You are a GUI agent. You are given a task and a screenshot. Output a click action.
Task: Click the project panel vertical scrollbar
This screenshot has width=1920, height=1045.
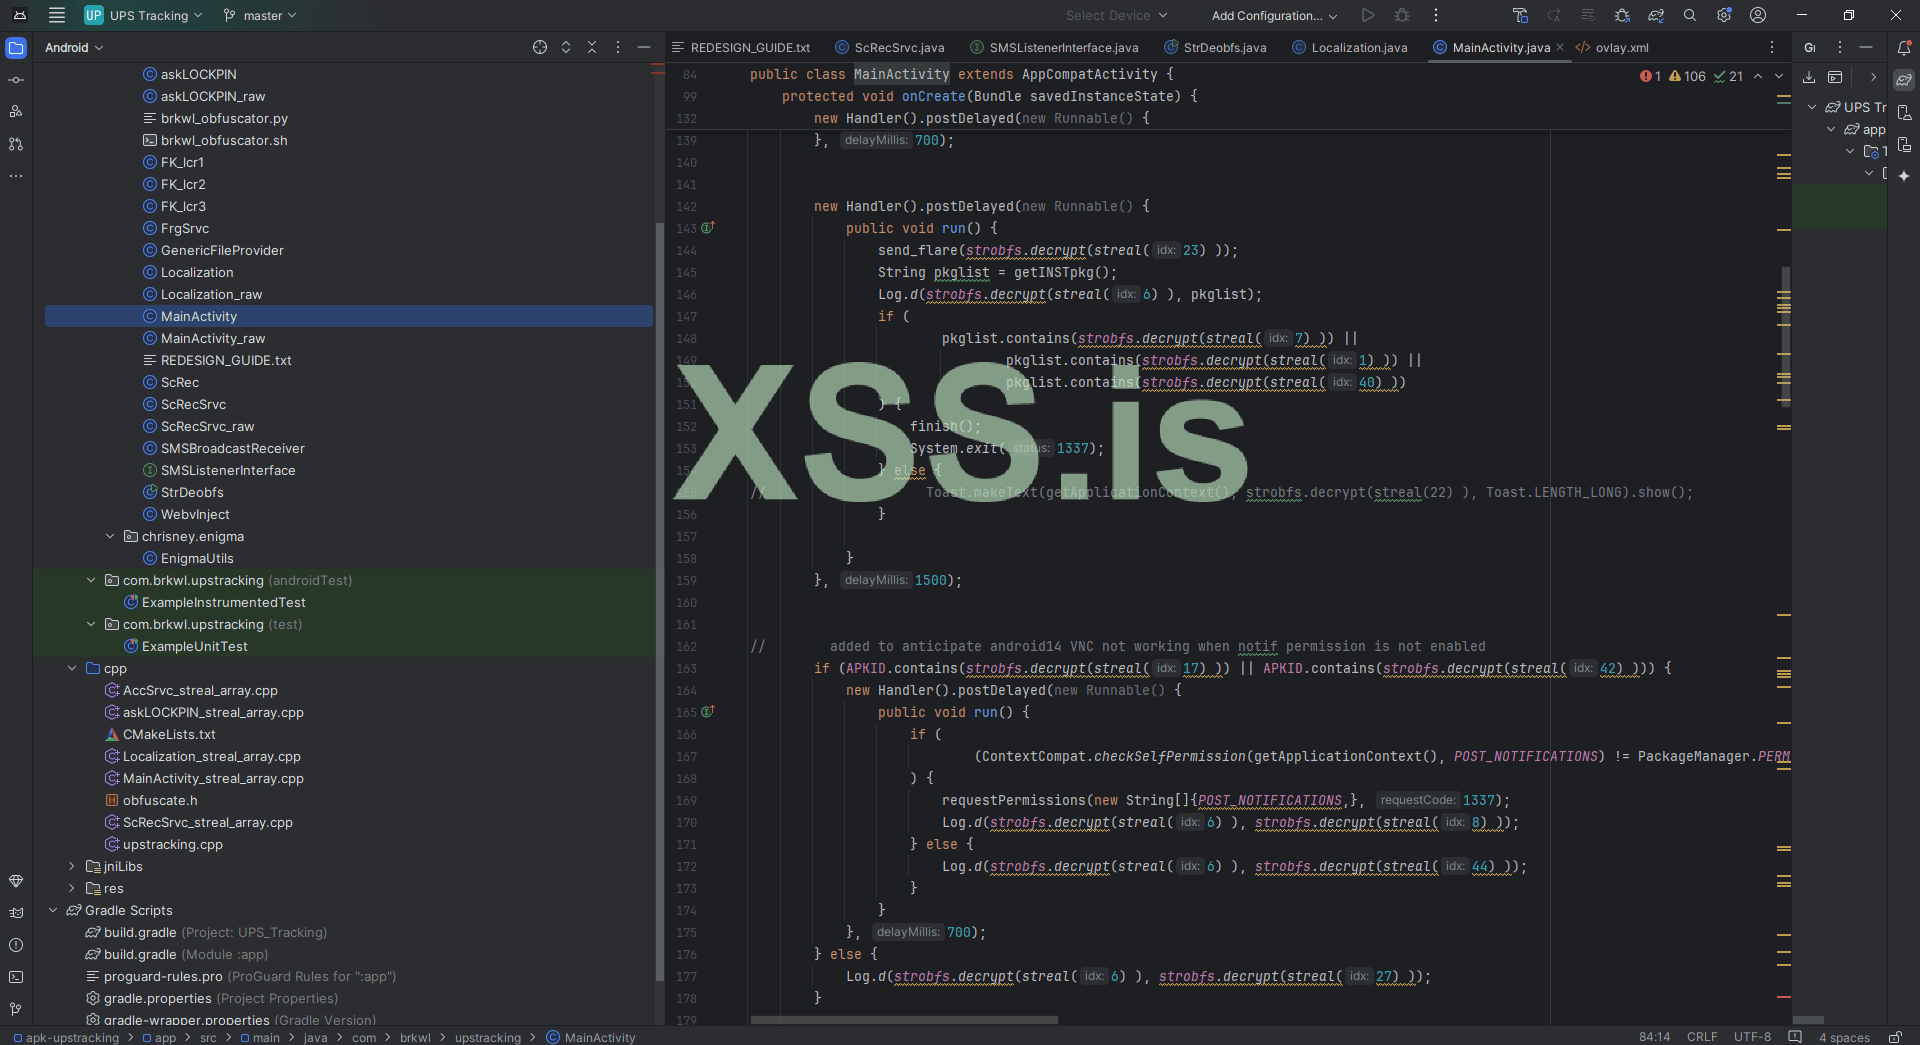(x=659, y=600)
